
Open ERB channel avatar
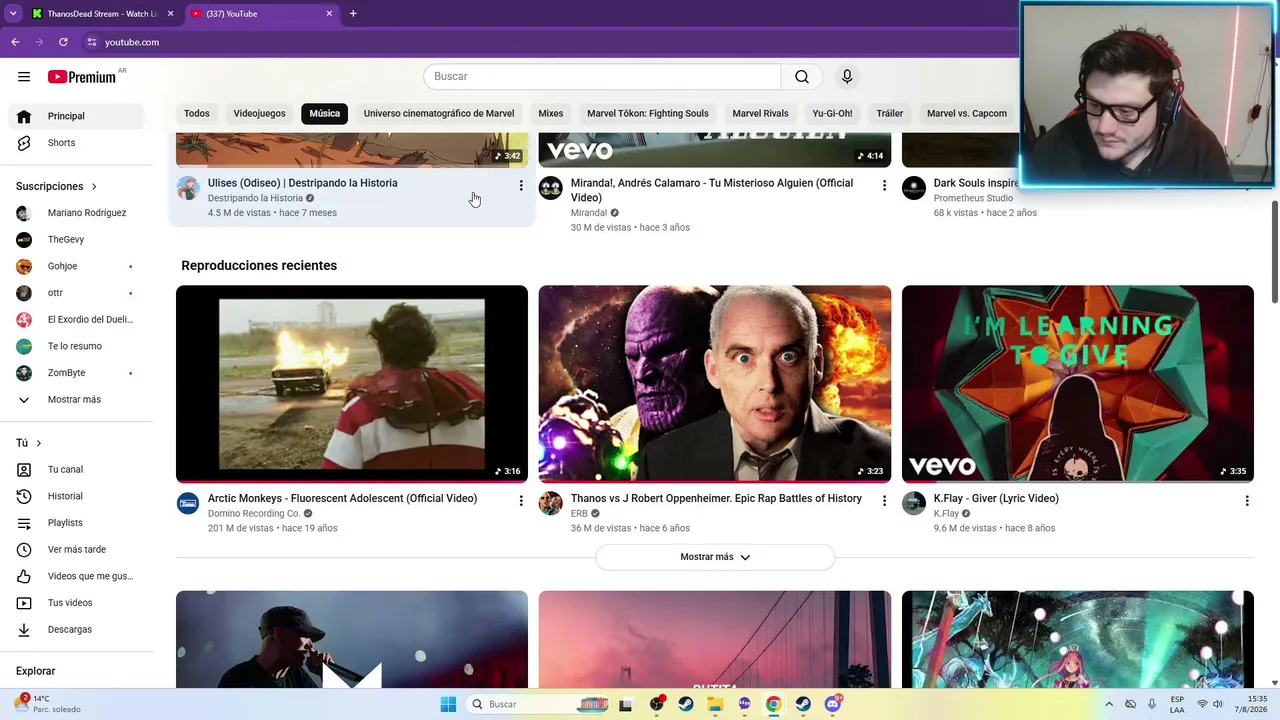[551, 503]
